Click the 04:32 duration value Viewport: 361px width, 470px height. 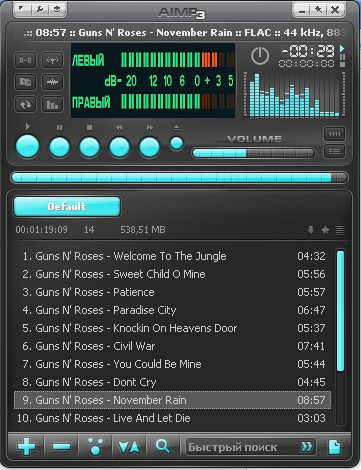[311, 256]
